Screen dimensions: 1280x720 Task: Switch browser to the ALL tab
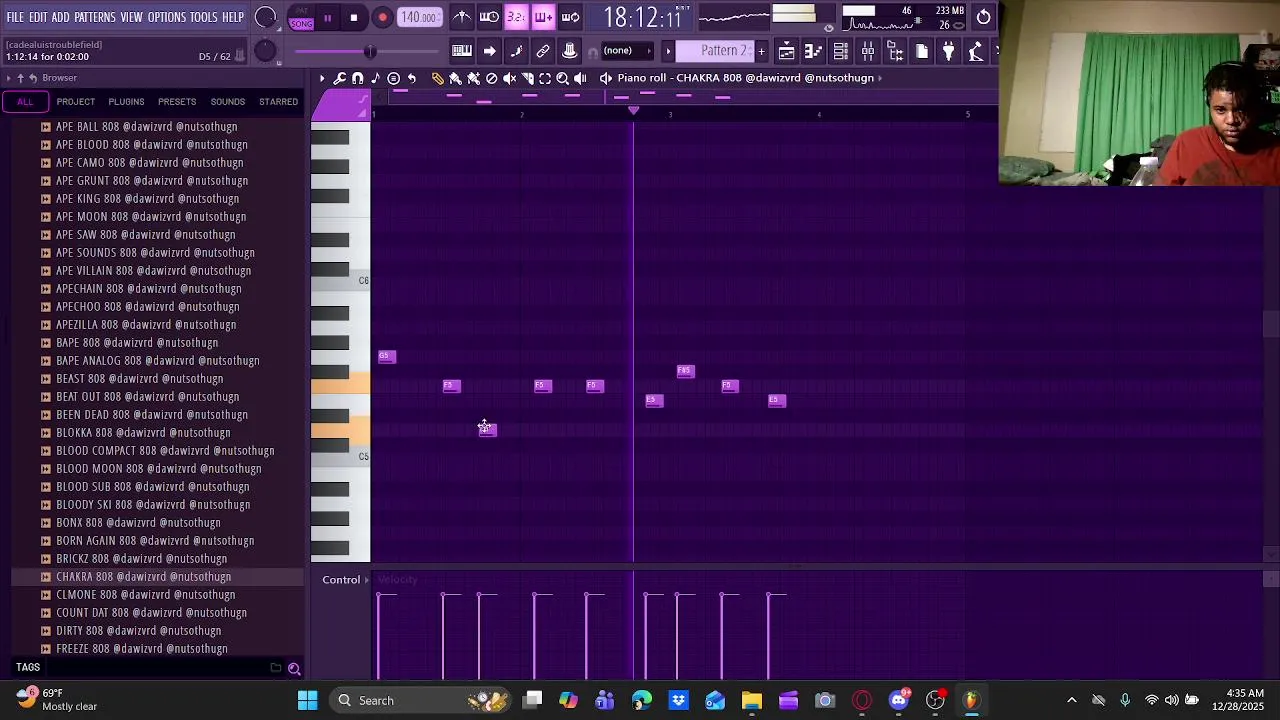pyautogui.click(x=25, y=102)
